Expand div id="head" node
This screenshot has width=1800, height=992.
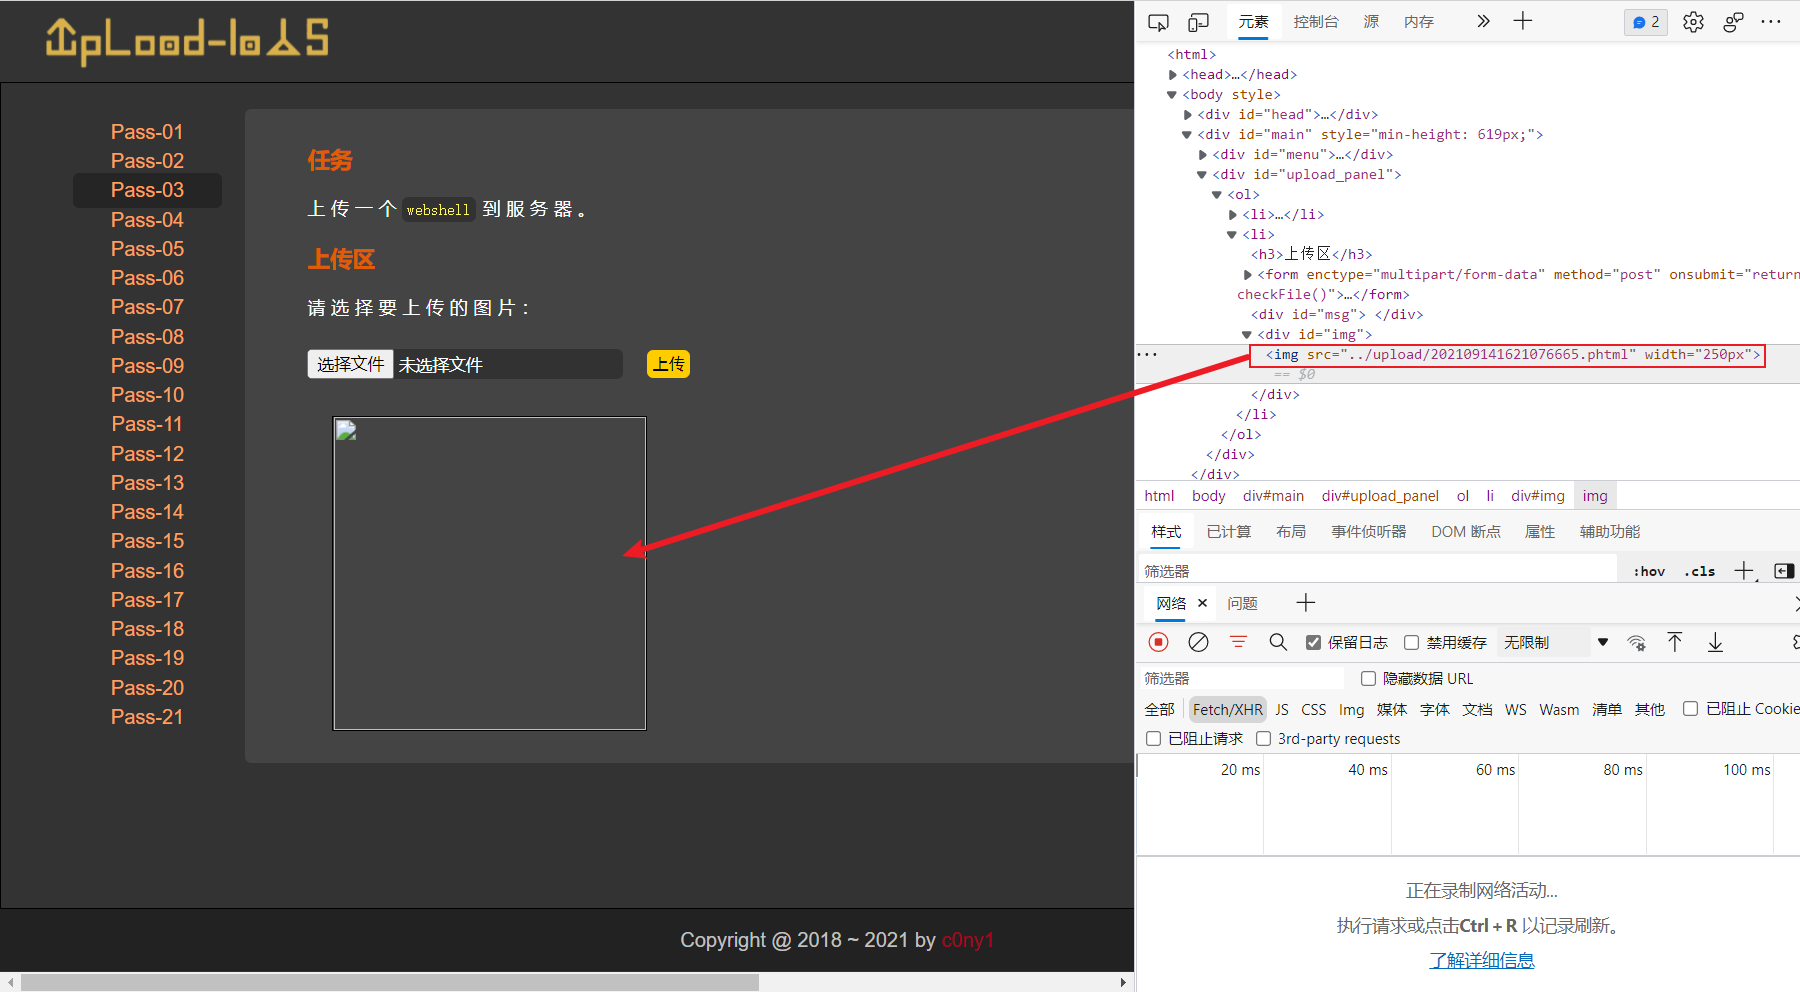tap(1188, 115)
